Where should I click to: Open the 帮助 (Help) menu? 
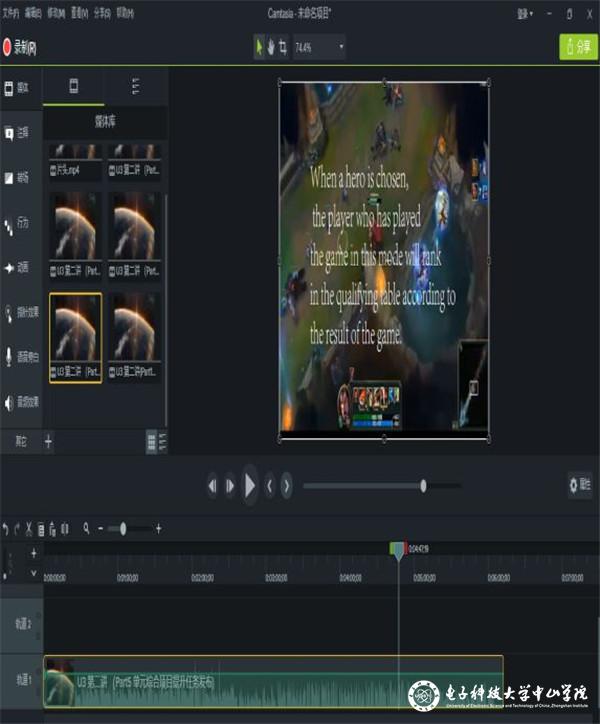coord(125,13)
